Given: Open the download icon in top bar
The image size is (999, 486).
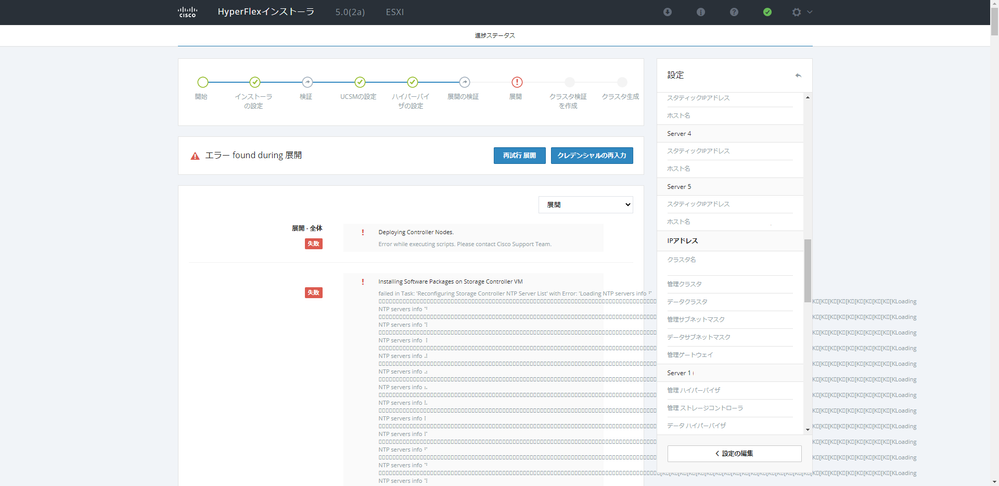Looking at the screenshot, I should click(668, 11).
